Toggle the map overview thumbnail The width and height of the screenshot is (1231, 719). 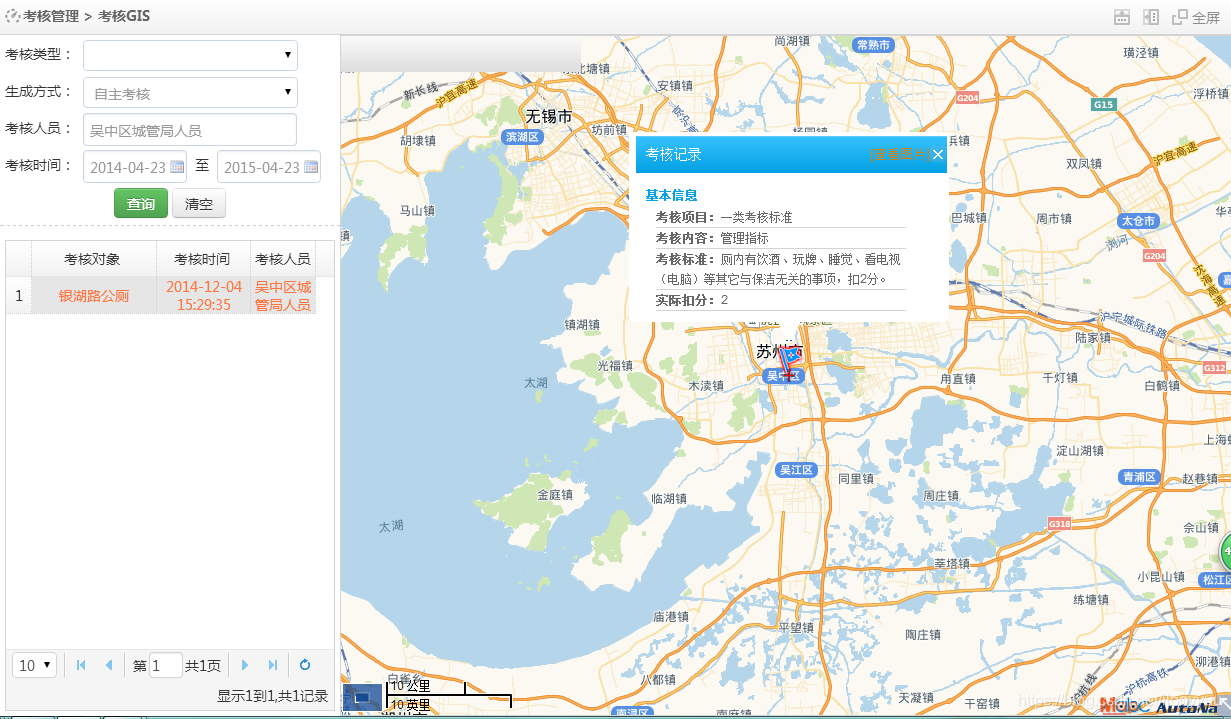tap(362, 697)
